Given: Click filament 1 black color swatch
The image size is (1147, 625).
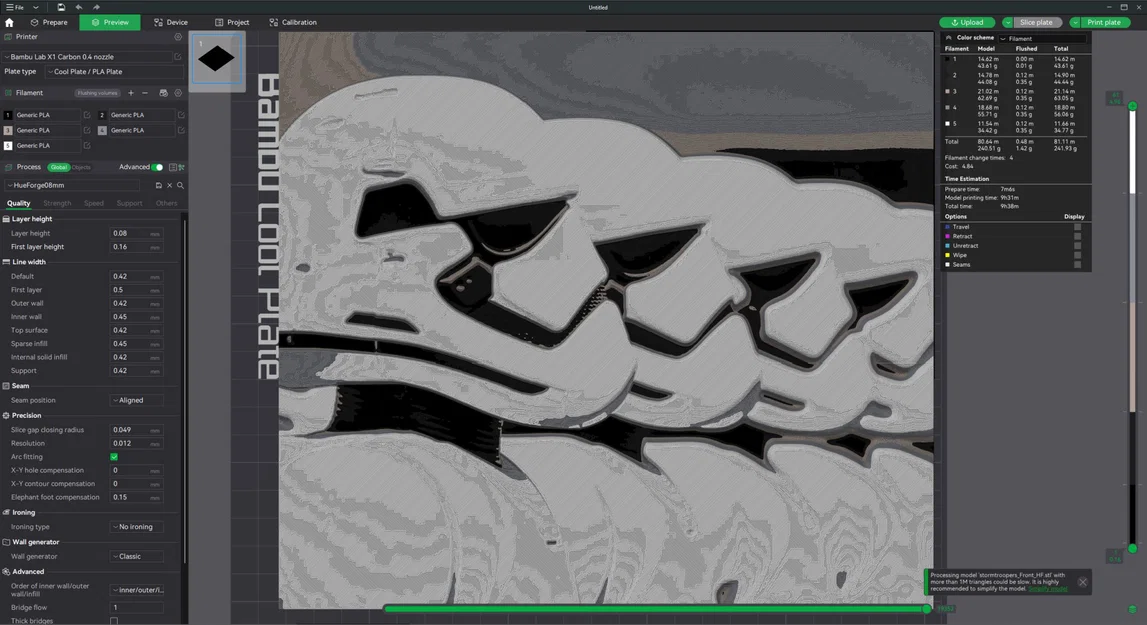Looking at the screenshot, I should 8,115.
